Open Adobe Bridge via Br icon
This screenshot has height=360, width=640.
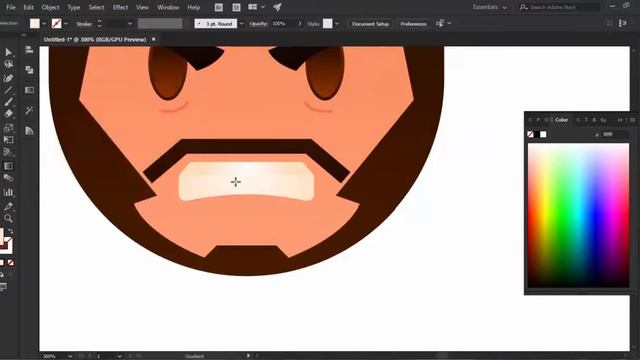(x=219, y=7)
